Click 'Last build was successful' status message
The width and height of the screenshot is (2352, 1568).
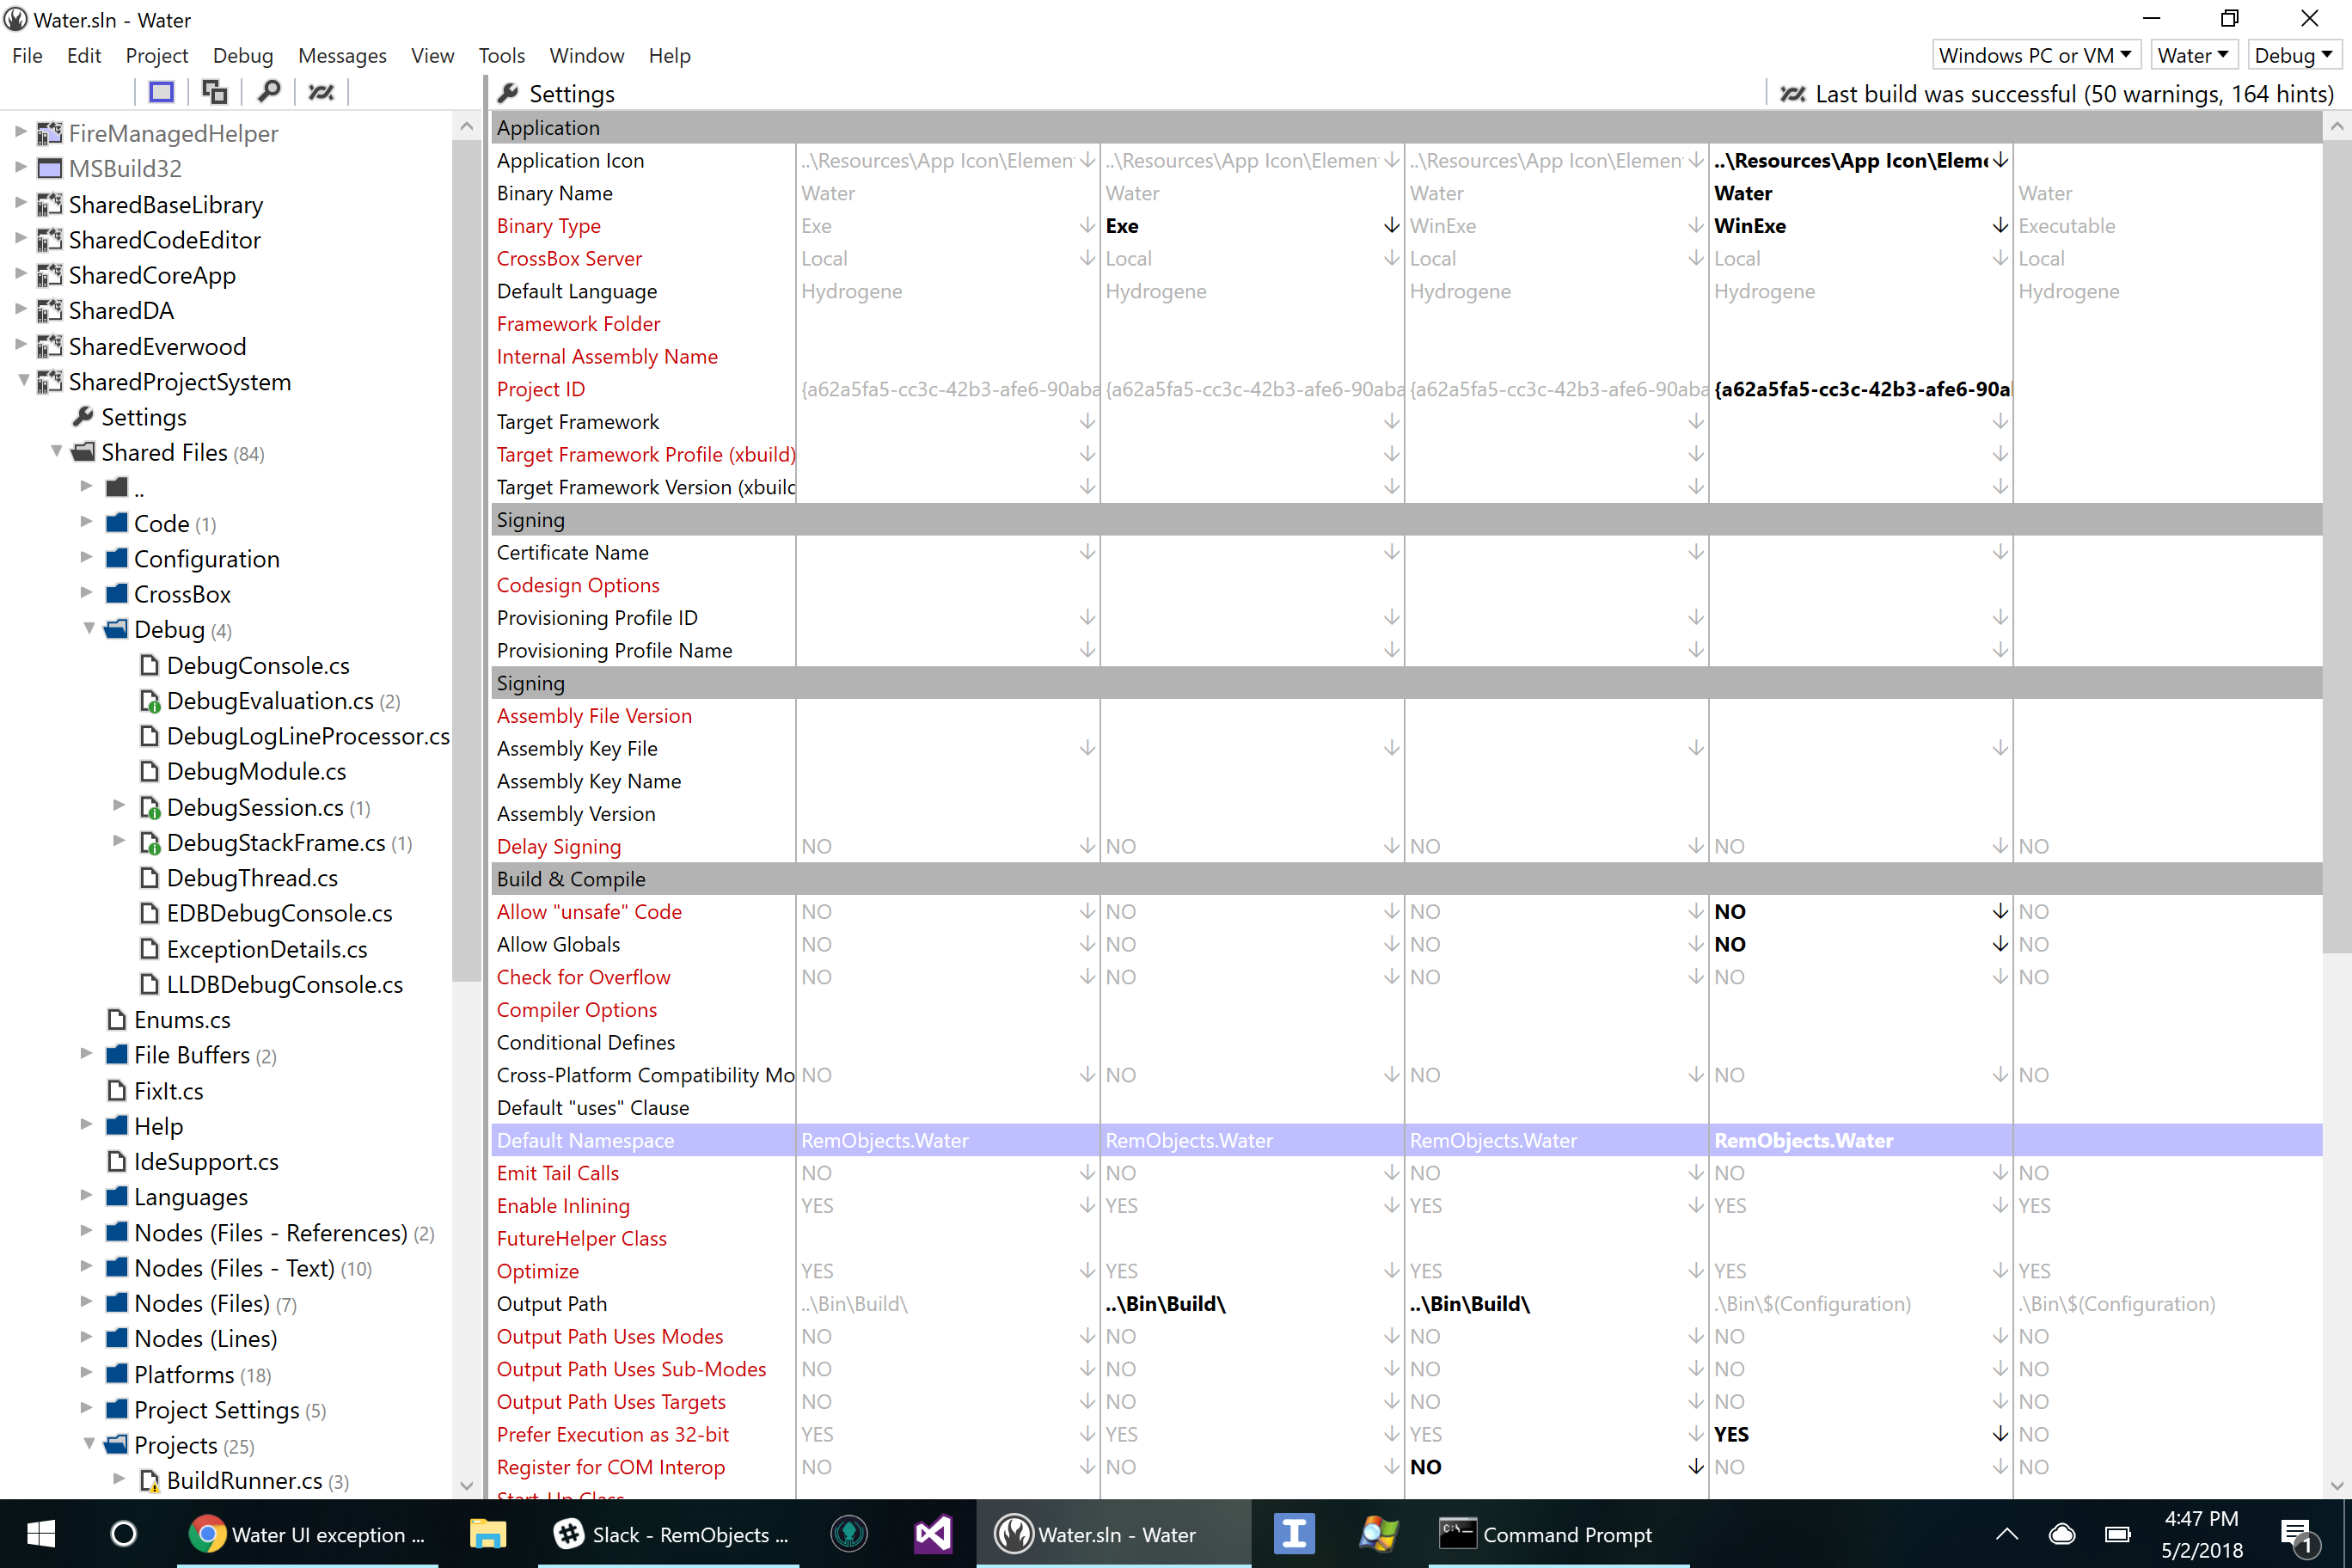tap(2075, 94)
